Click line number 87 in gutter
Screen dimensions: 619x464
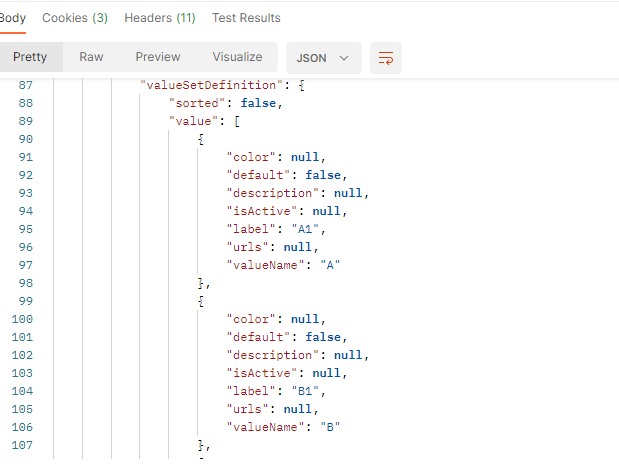pyautogui.click(x=26, y=85)
